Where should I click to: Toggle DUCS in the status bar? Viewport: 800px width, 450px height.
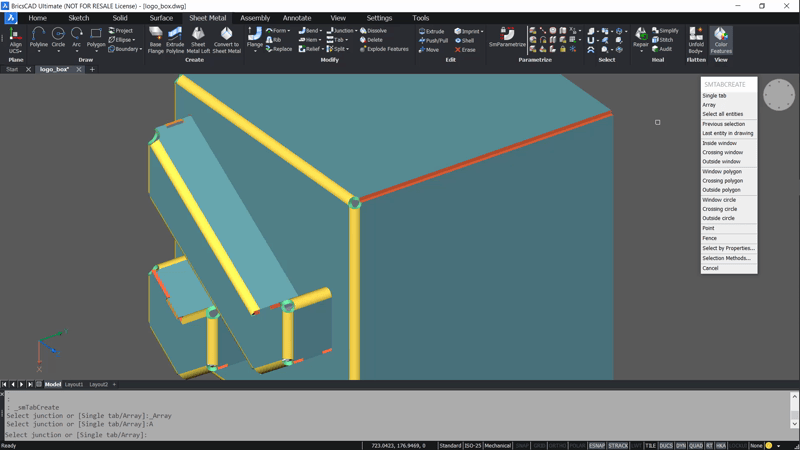(666, 445)
